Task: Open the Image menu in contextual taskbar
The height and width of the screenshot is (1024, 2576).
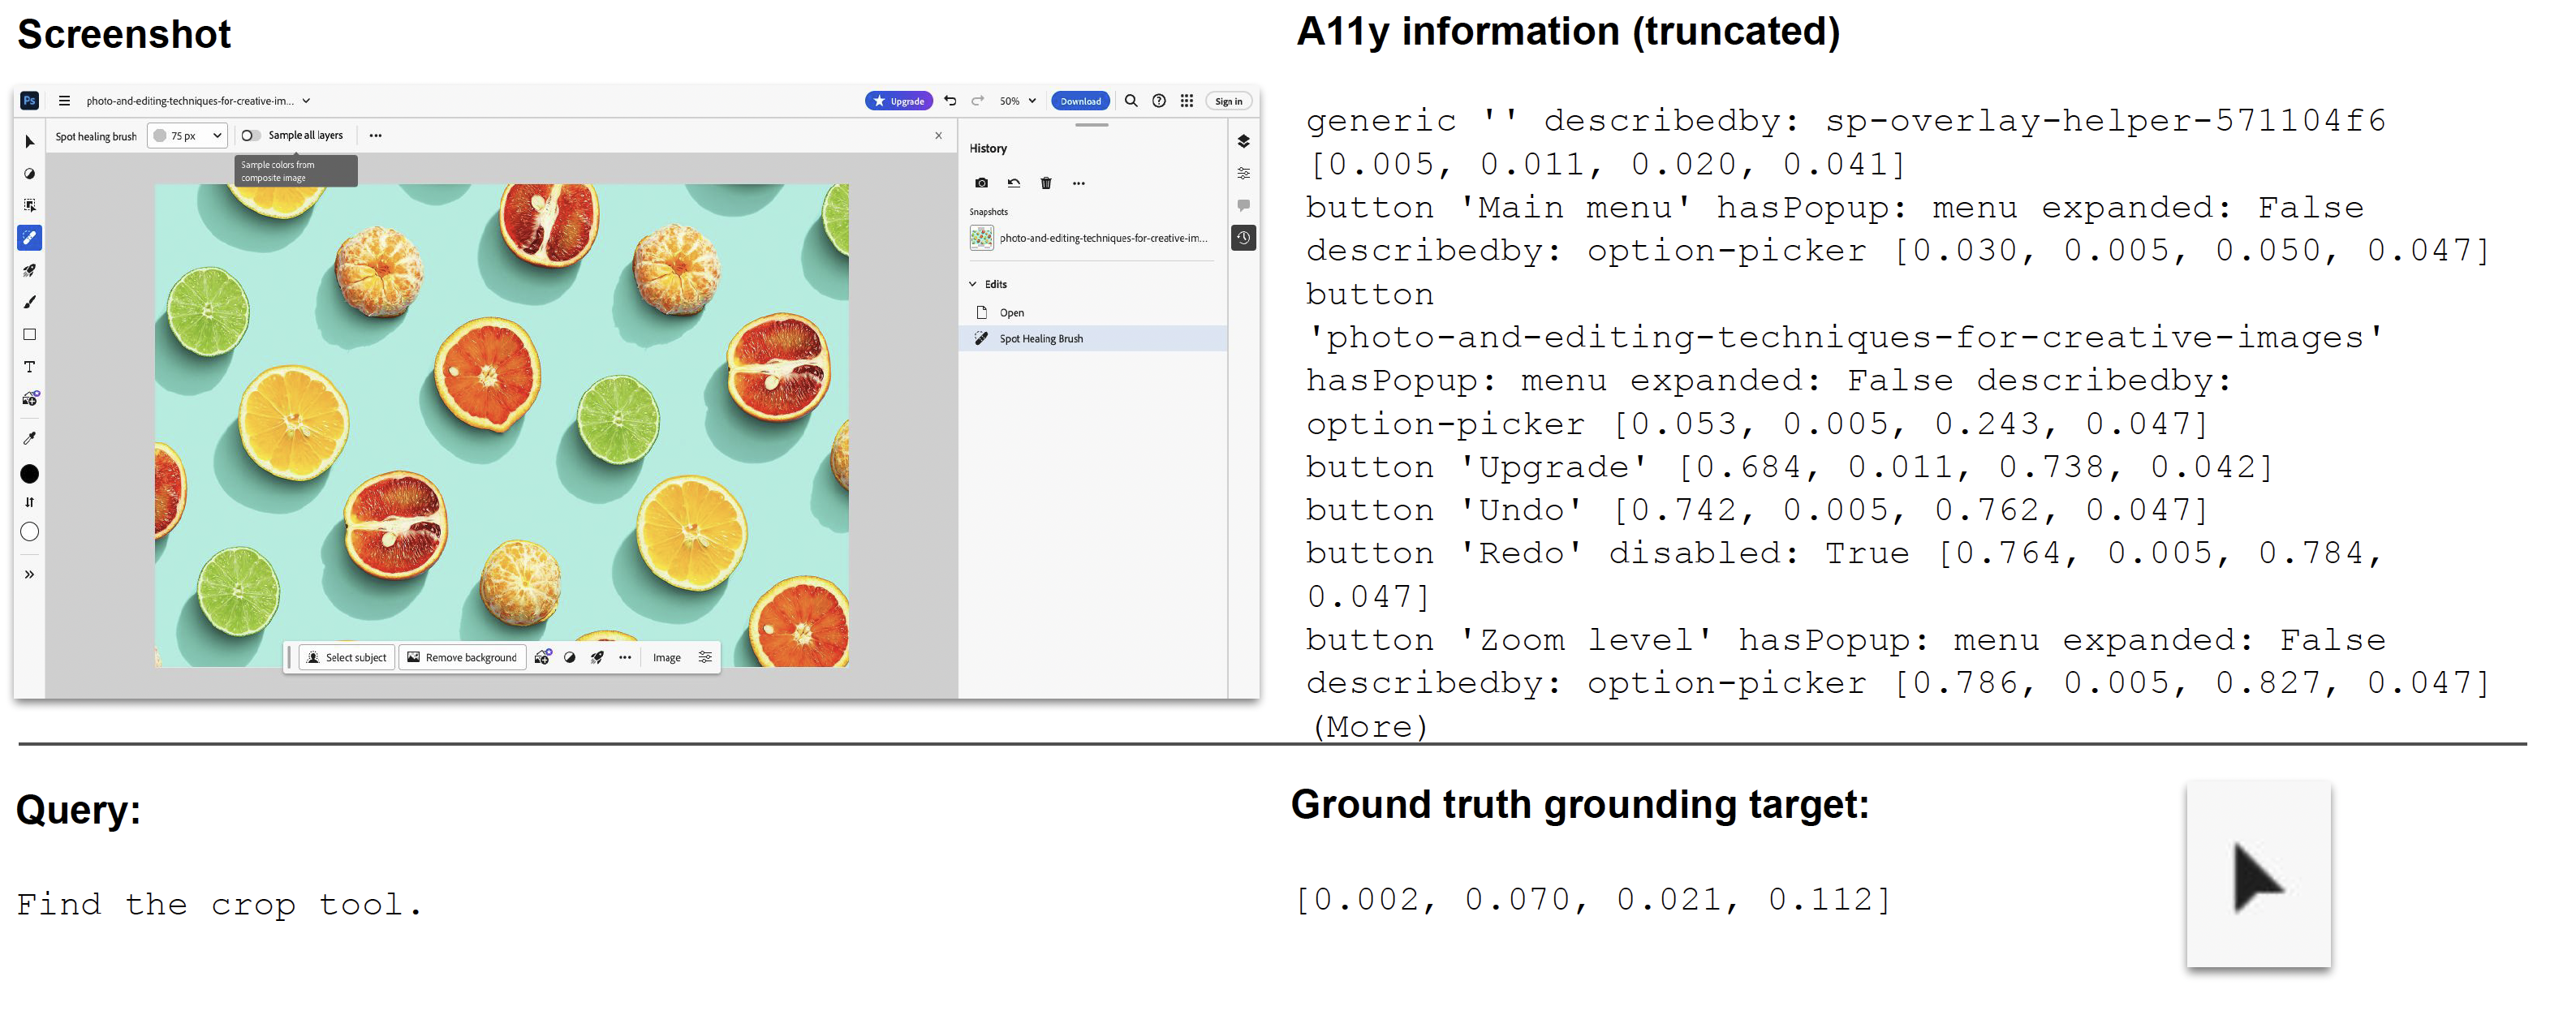Action: [666, 657]
